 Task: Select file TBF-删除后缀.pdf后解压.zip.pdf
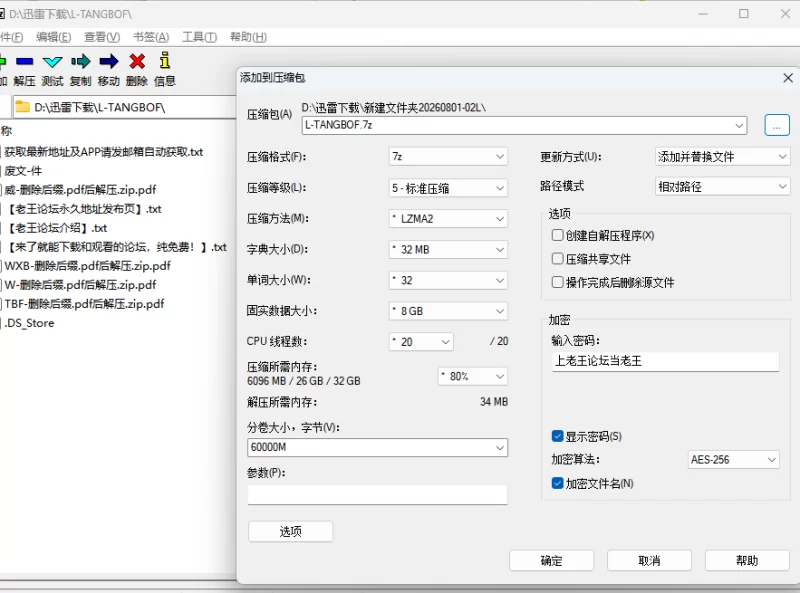pos(84,304)
